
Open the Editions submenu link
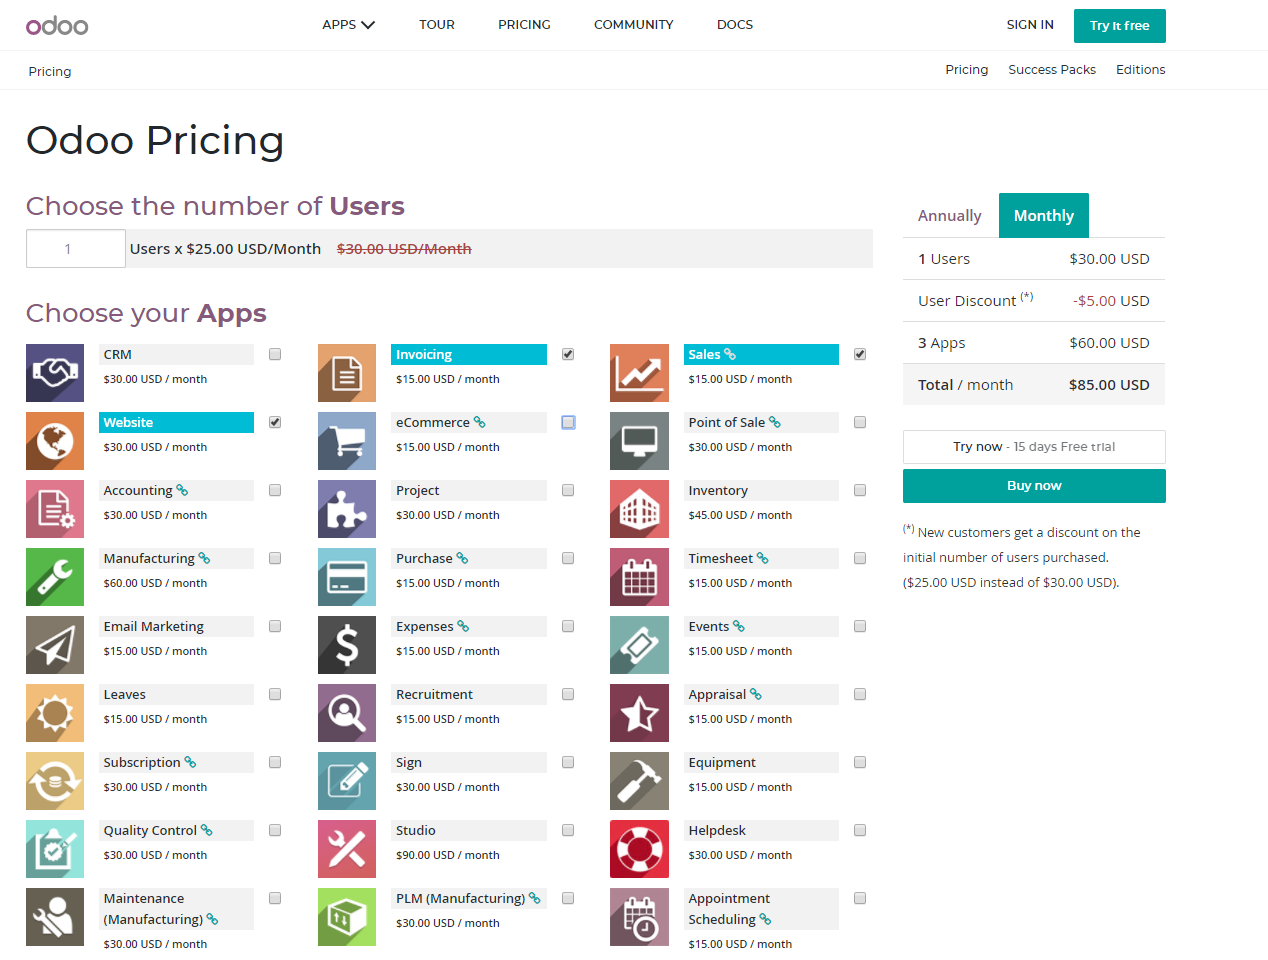point(1141,70)
